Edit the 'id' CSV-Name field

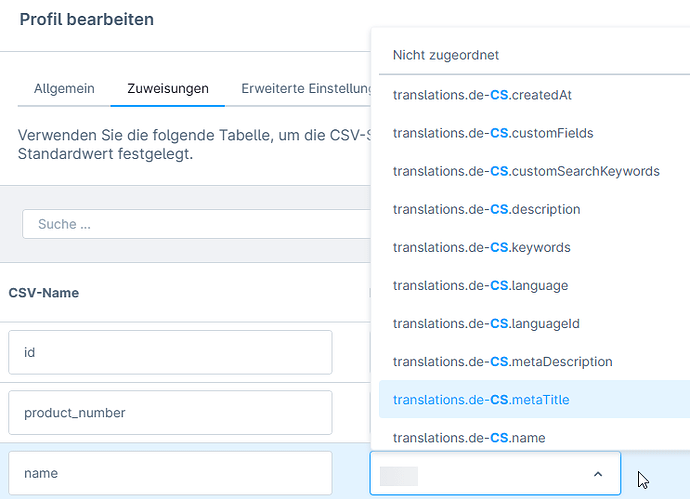click(x=170, y=352)
